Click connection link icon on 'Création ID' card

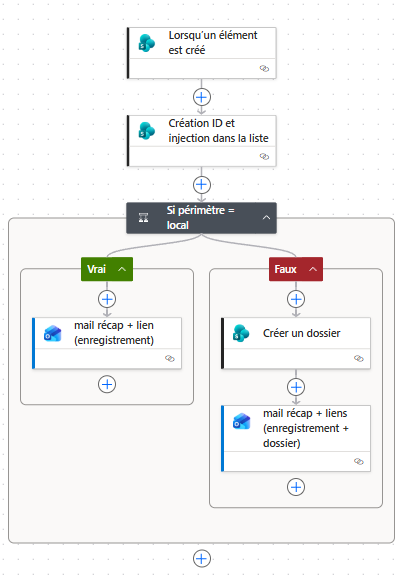pyautogui.click(x=264, y=156)
